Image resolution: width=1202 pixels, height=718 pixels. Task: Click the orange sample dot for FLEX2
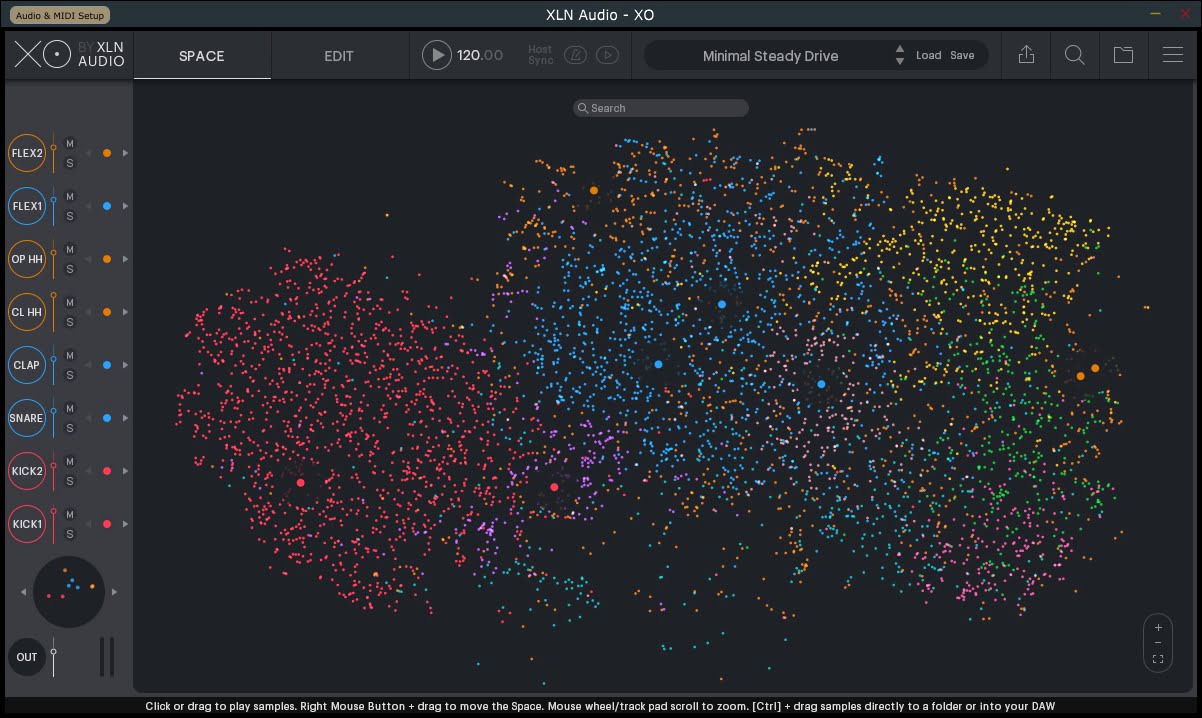pos(107,153)
